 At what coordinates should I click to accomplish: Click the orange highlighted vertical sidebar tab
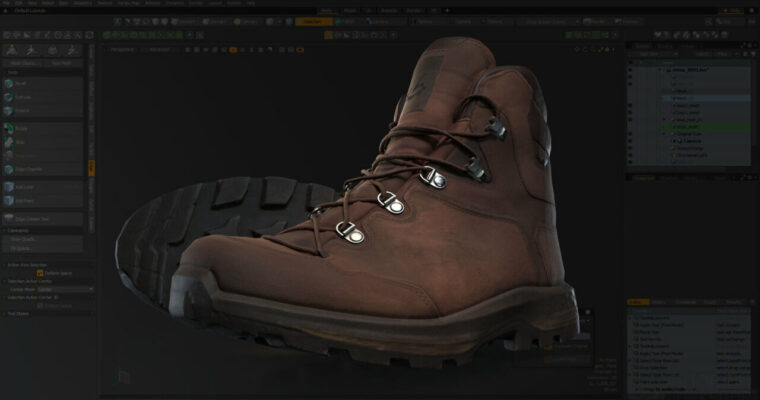point(92,168)
